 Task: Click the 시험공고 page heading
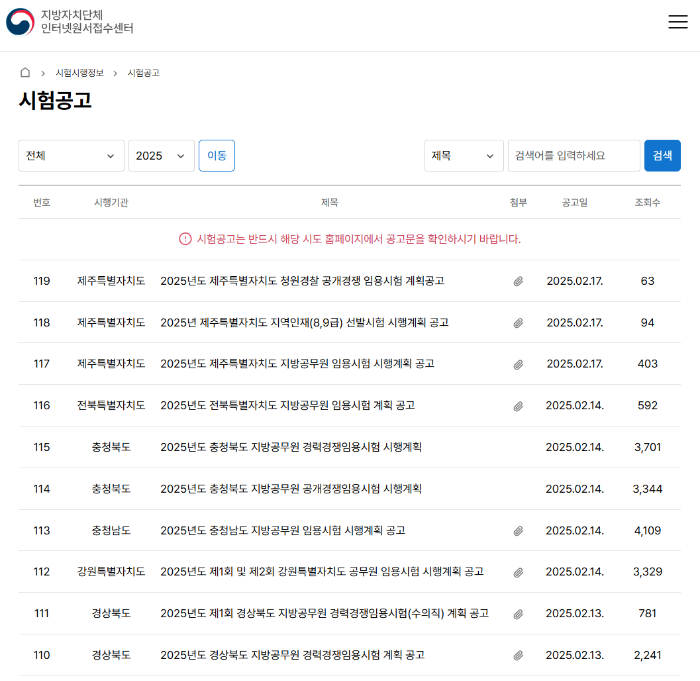[x=55, y=100]
